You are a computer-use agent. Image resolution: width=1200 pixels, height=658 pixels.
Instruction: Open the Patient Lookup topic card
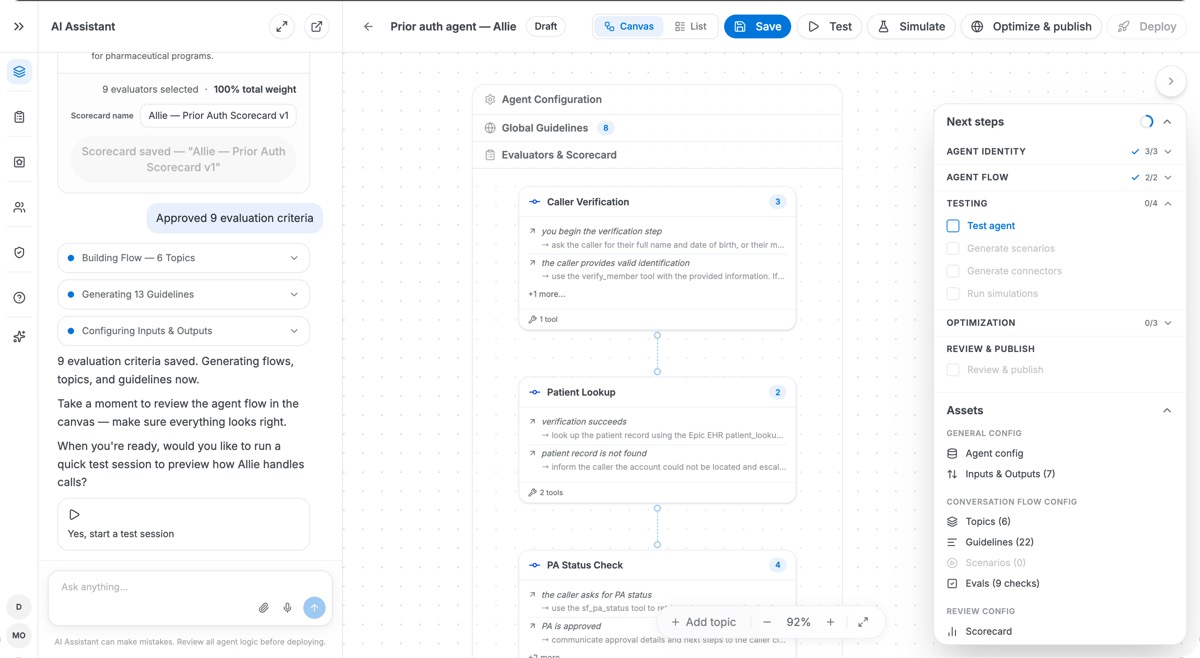(x=657, y=440)
